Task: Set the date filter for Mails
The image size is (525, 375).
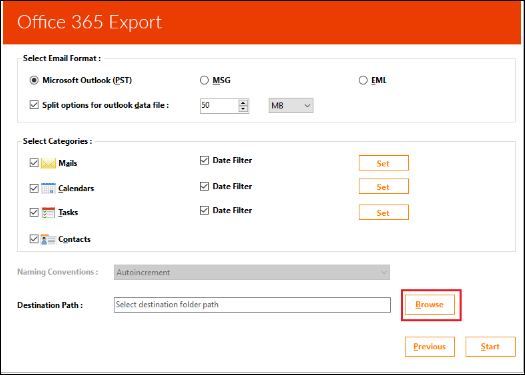Action: point(384,163)
